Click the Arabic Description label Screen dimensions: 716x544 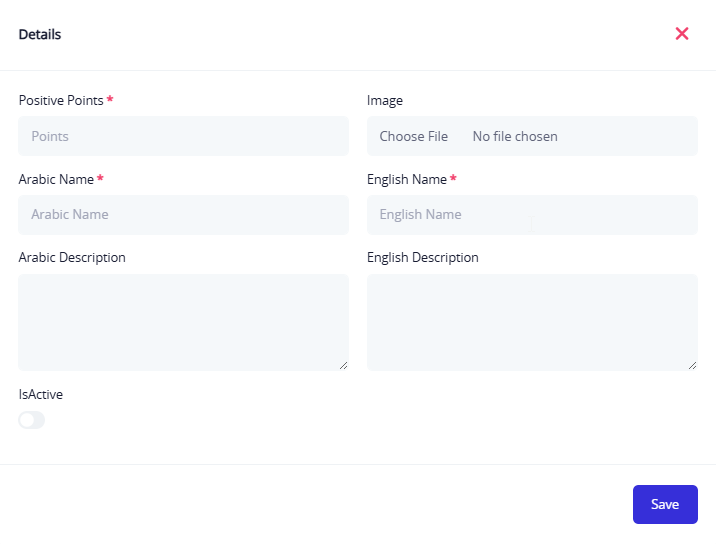(x=72, y=257)
